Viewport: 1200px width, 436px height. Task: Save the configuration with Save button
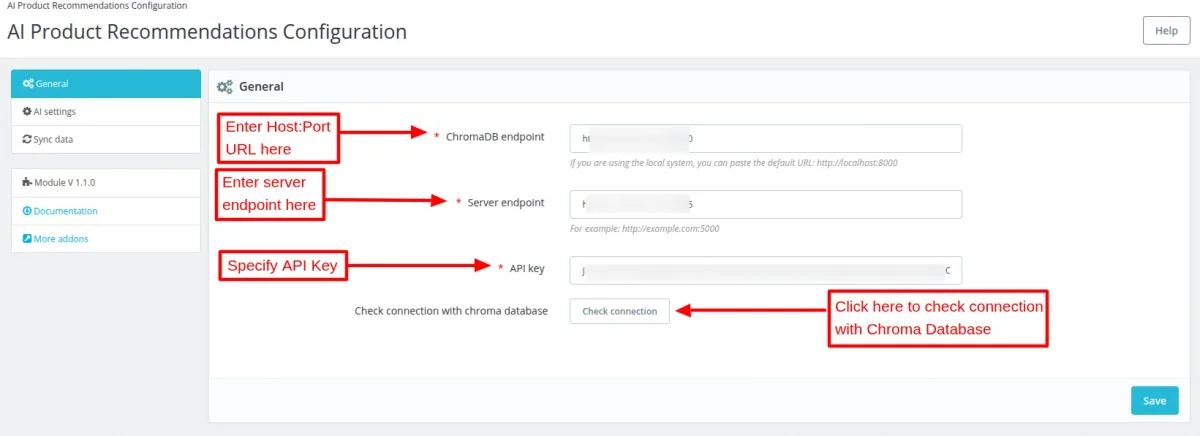point(1154,400)
